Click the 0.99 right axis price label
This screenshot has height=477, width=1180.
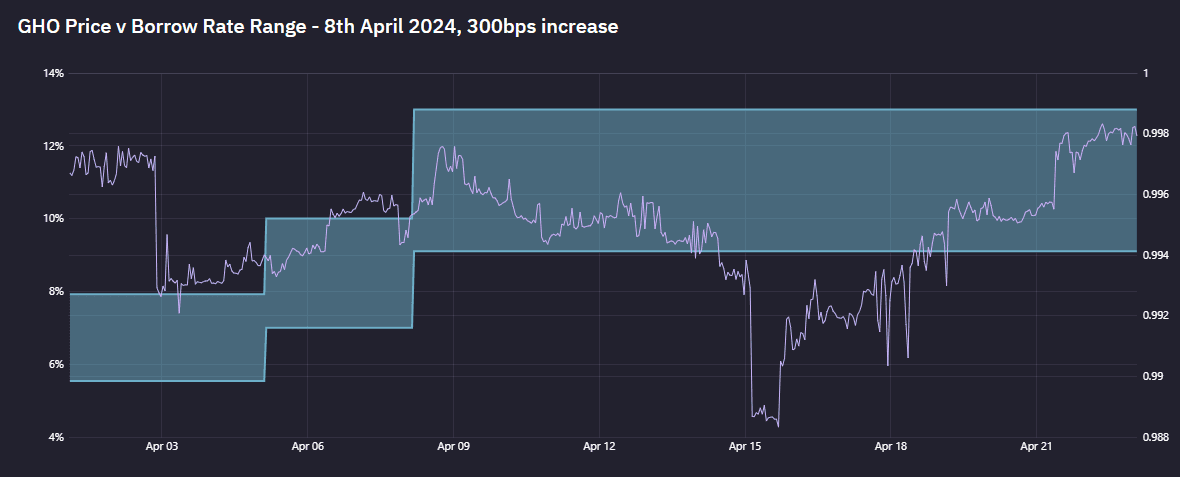[x=1153, y=377]
